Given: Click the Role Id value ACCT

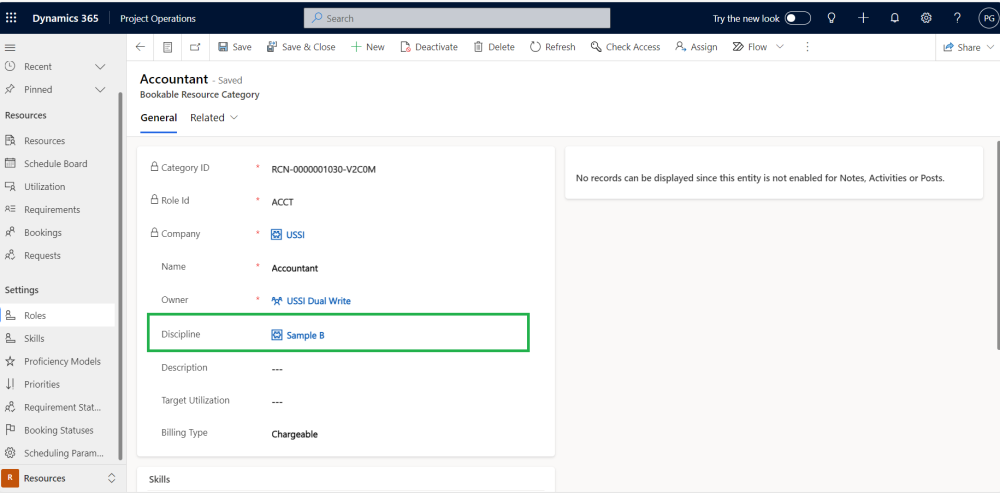Looking at the screenshot, I should pos(283,202).
